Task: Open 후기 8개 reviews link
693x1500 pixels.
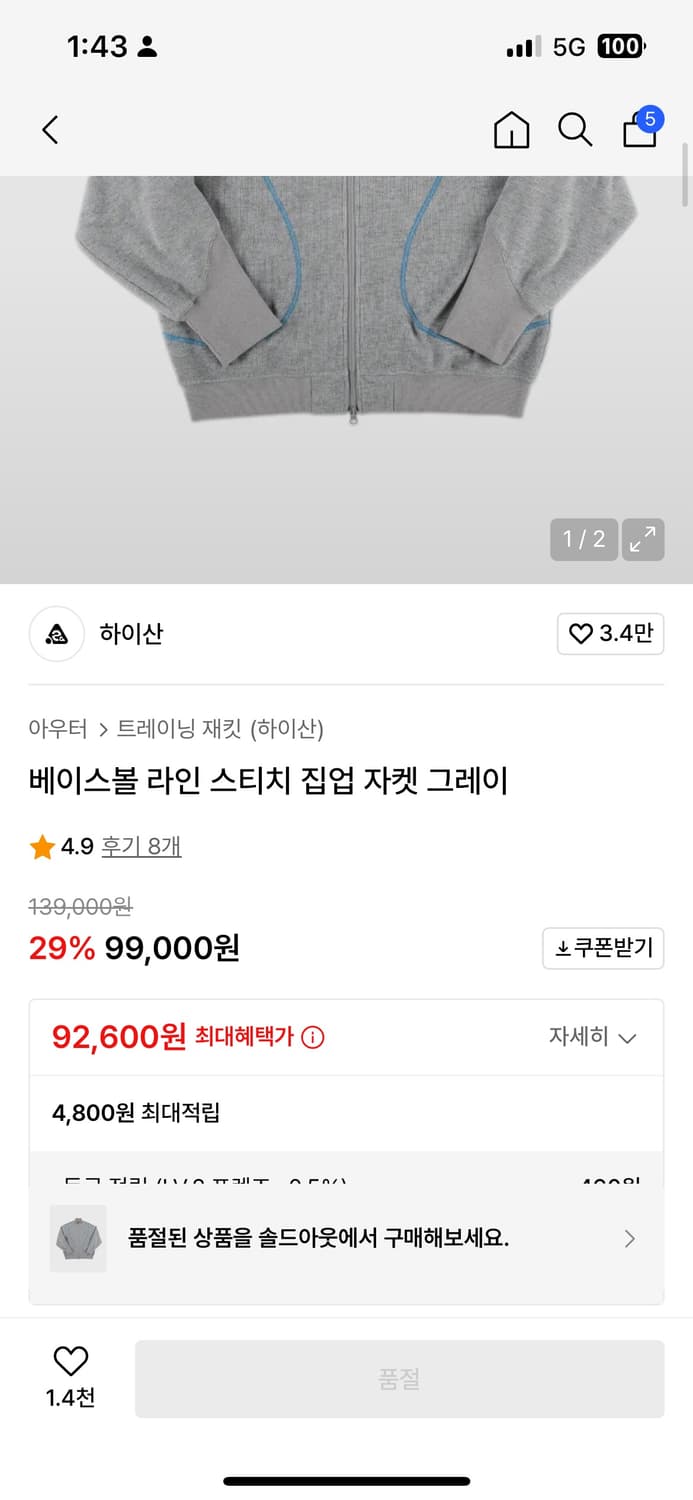Action: pyautogui.click(x=141, y=846)
